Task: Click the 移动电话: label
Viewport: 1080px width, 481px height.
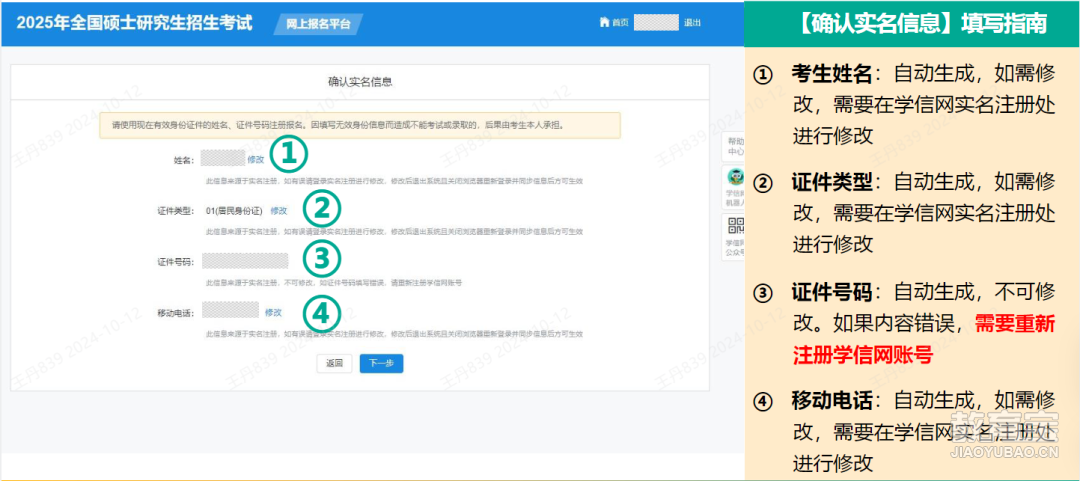Action: [176, 313]
